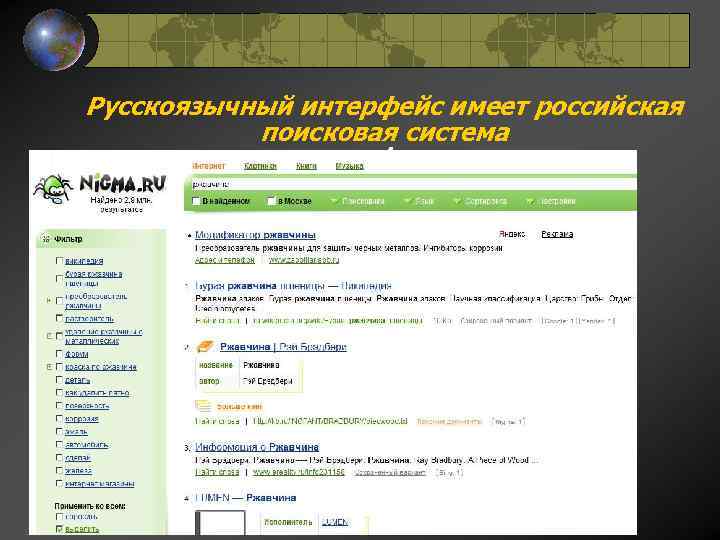Image resolution: width=720 pixels, height=540 pixels.
Task: Switch to the Картинки search tab
Action: pos(260,166)
